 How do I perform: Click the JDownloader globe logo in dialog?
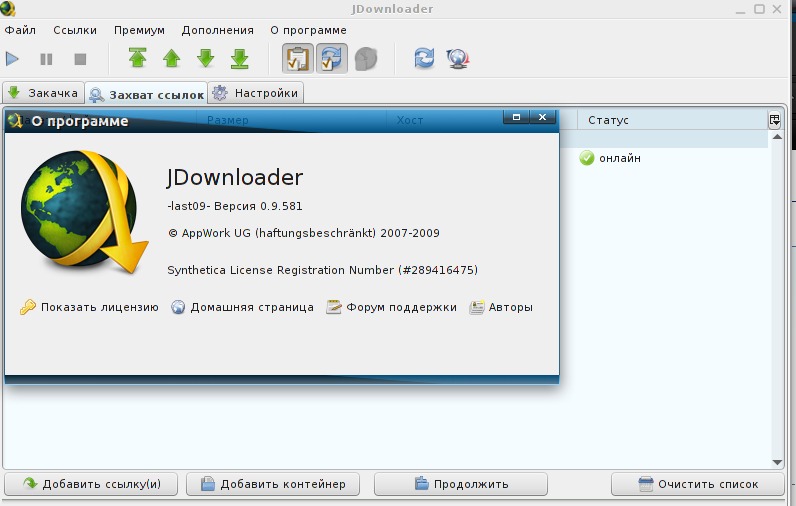coord(84,212)
